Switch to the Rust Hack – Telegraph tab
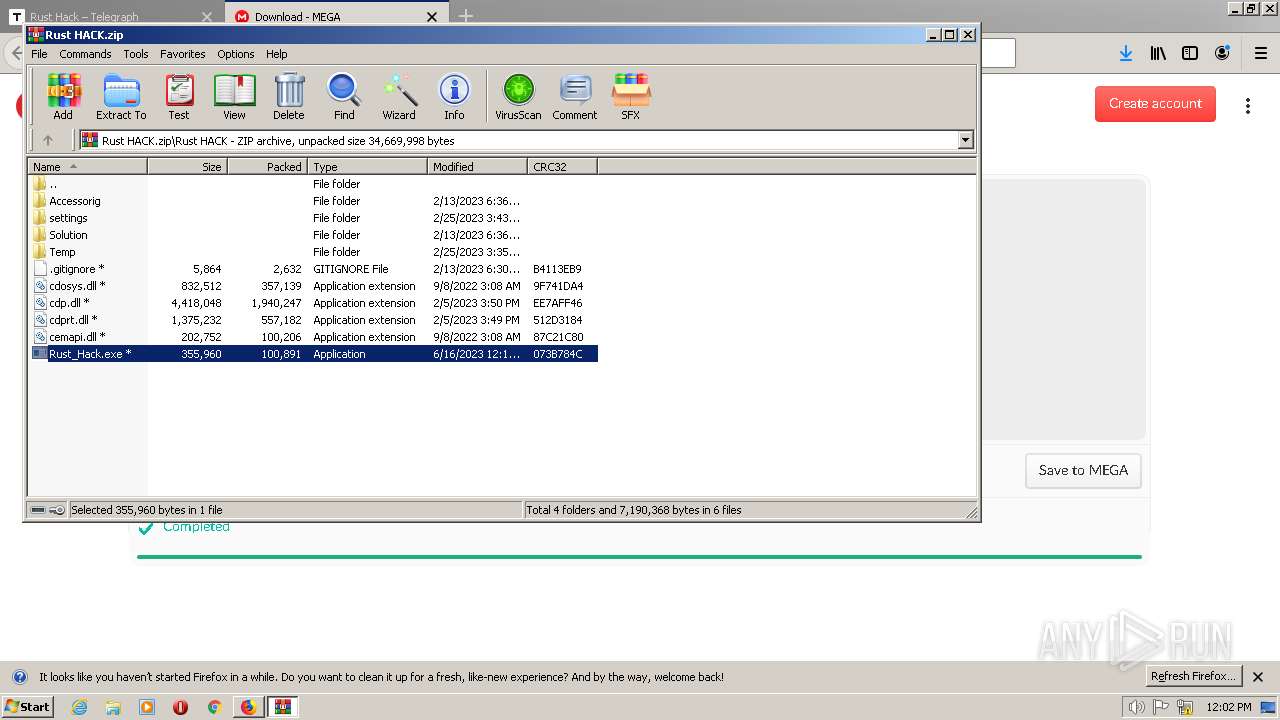The image size is (1280, 720). point(111,16)
